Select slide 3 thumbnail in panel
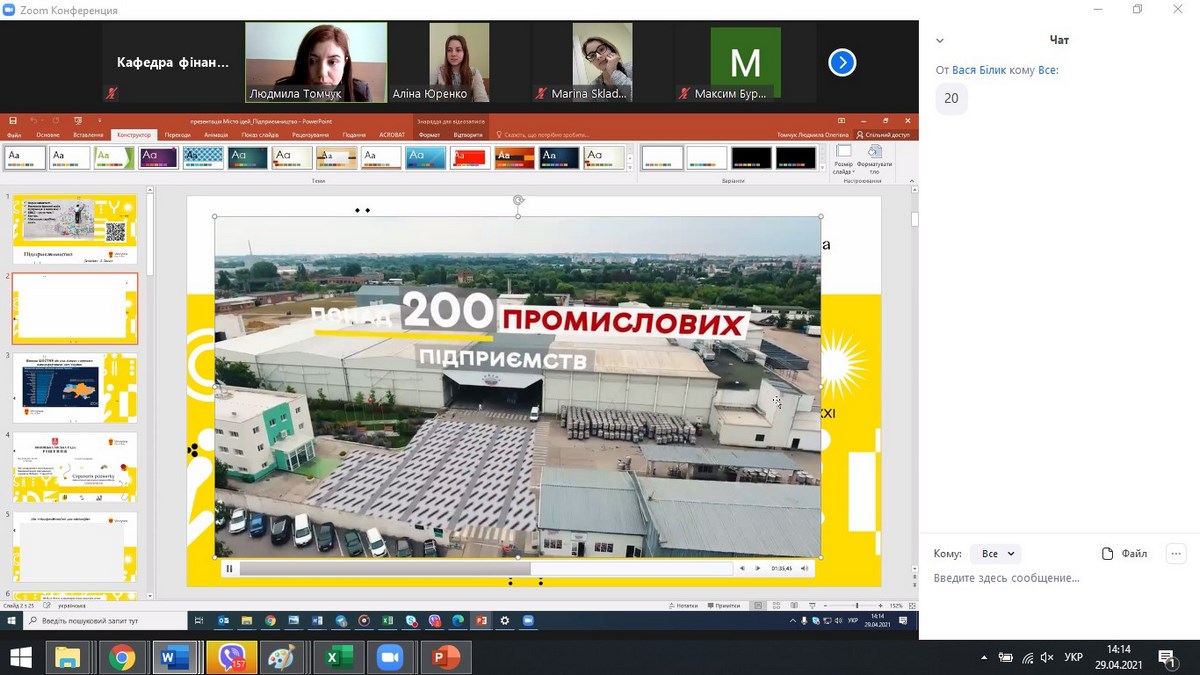The image size is (1200, 675). click(75, 388)
